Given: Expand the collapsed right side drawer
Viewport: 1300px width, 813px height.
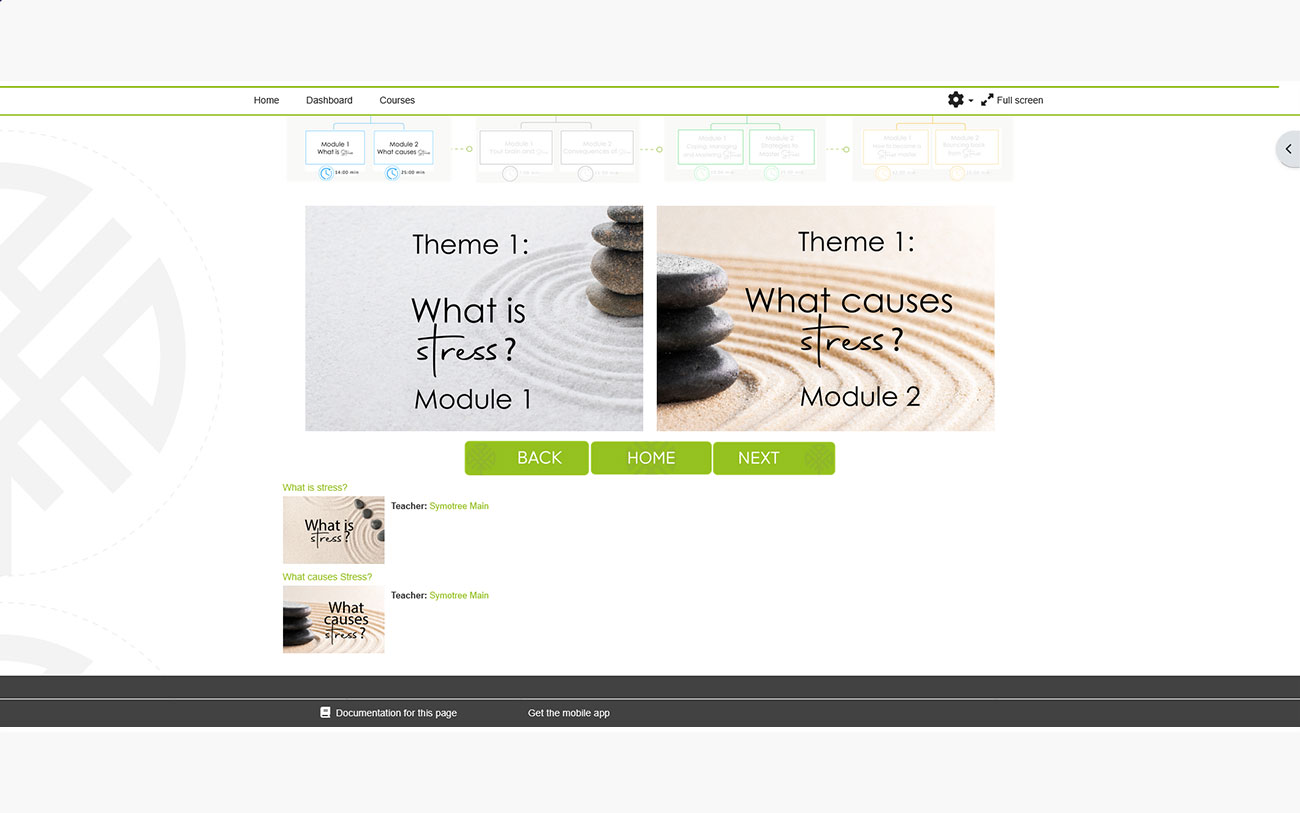Looking at the screenshot, I should [1288, 149].
